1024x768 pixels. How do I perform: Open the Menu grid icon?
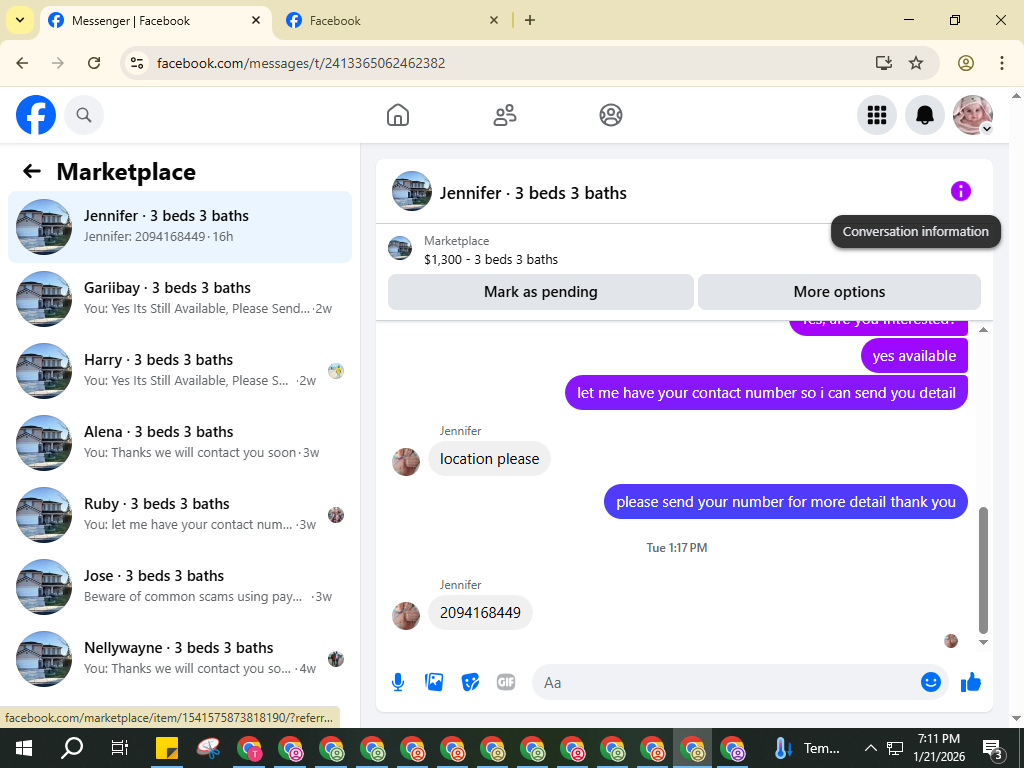[876, 115]
